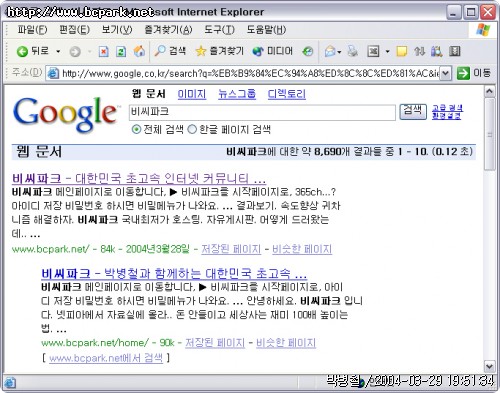Open the History icon

click(x=308, y=51)
